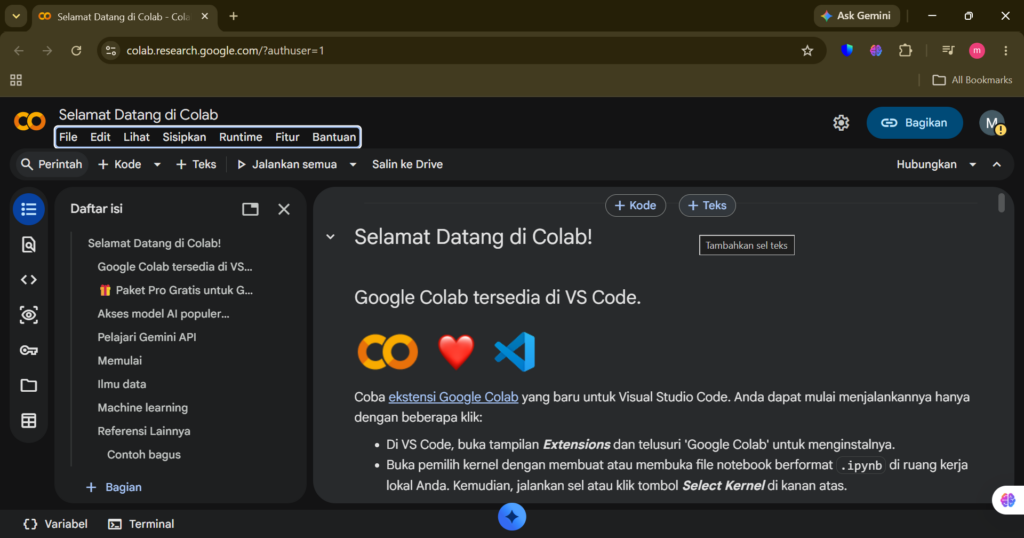Screen dimensions: 1024x538
Task: Open the Chrome profile avatar
Action: 977,50
